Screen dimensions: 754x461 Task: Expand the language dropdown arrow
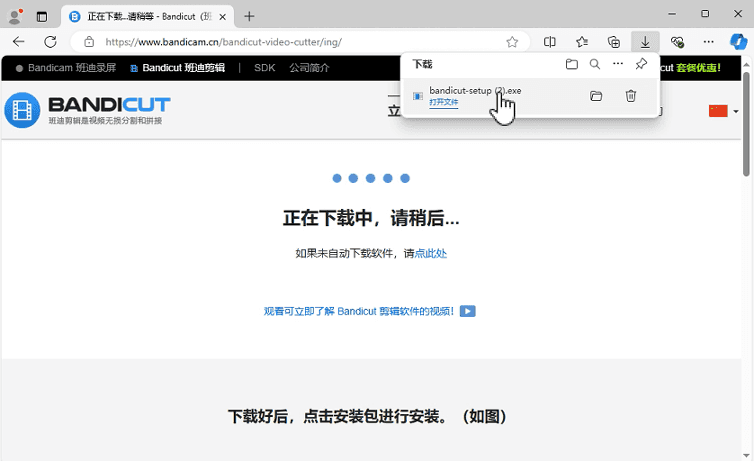point(736,112)
